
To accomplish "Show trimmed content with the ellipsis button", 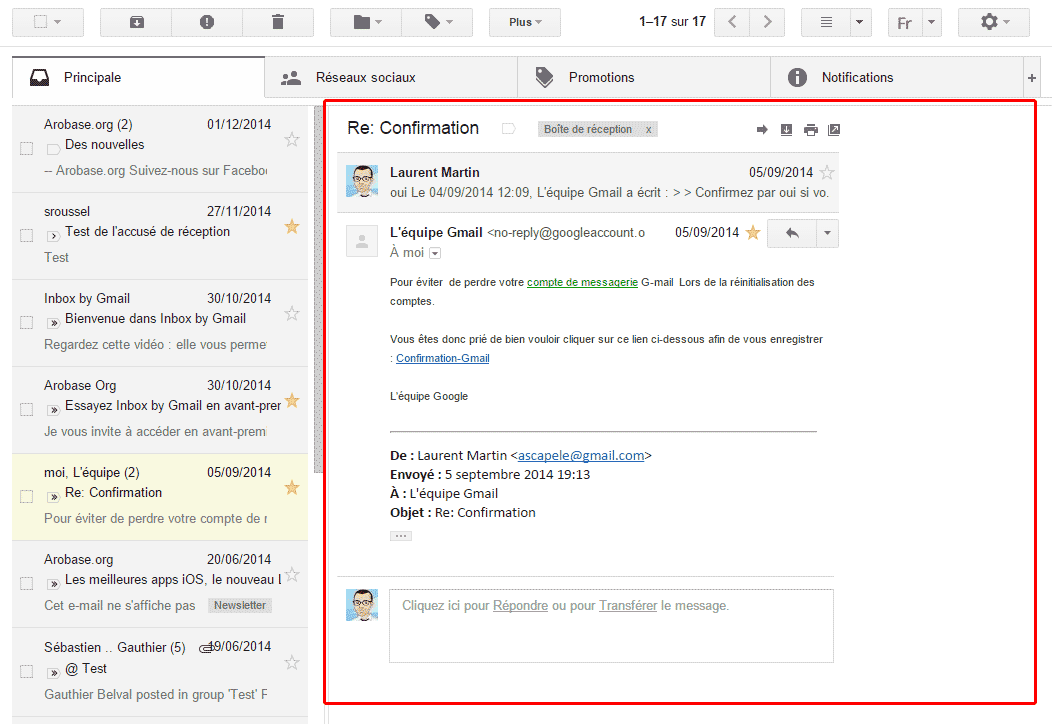I will (401, 536).
